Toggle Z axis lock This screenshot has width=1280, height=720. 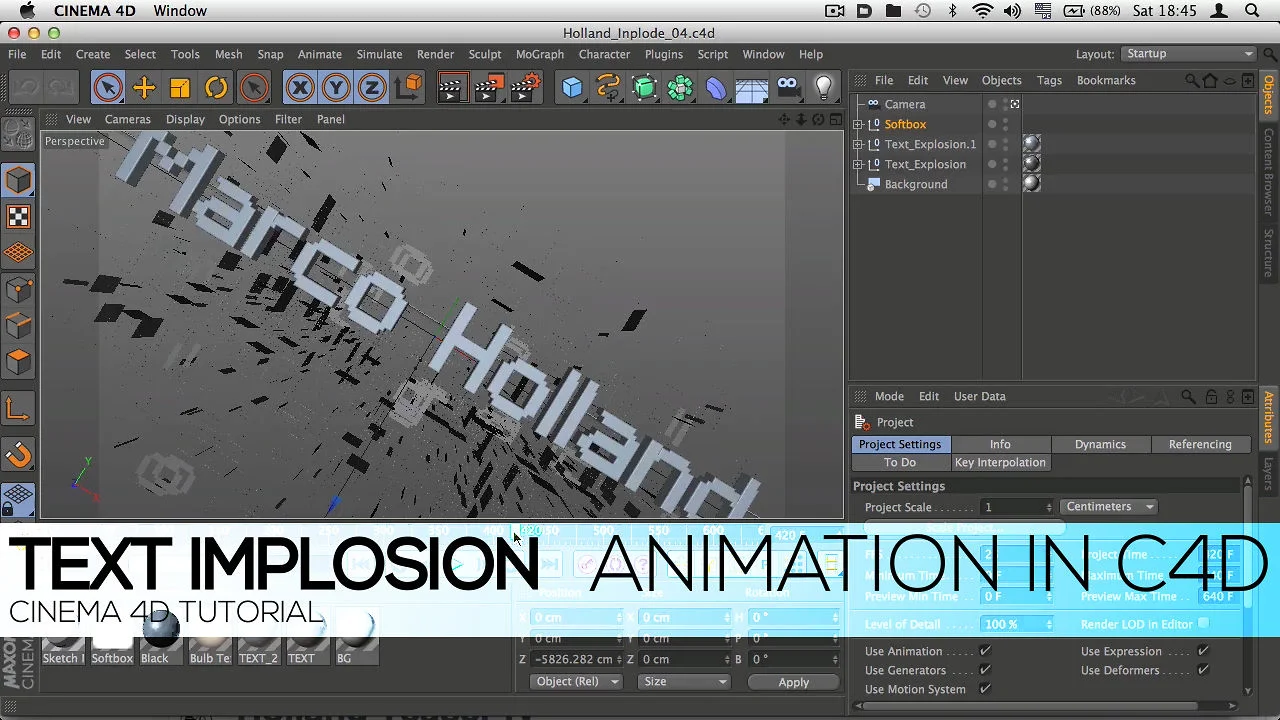(x=372, y=88)
